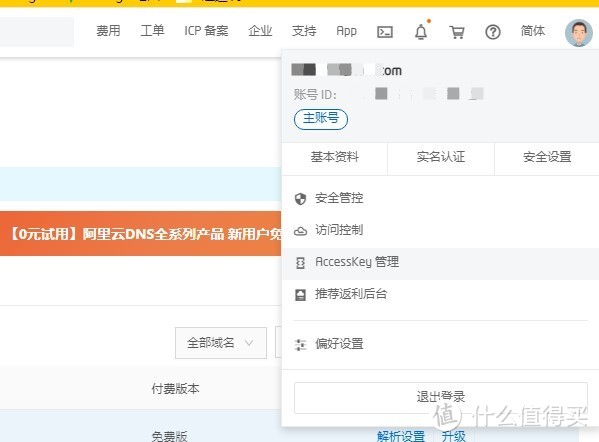Select 安全管控 from account menu
The height and width of the screenshot is (442, 599).
coord(440,198)
